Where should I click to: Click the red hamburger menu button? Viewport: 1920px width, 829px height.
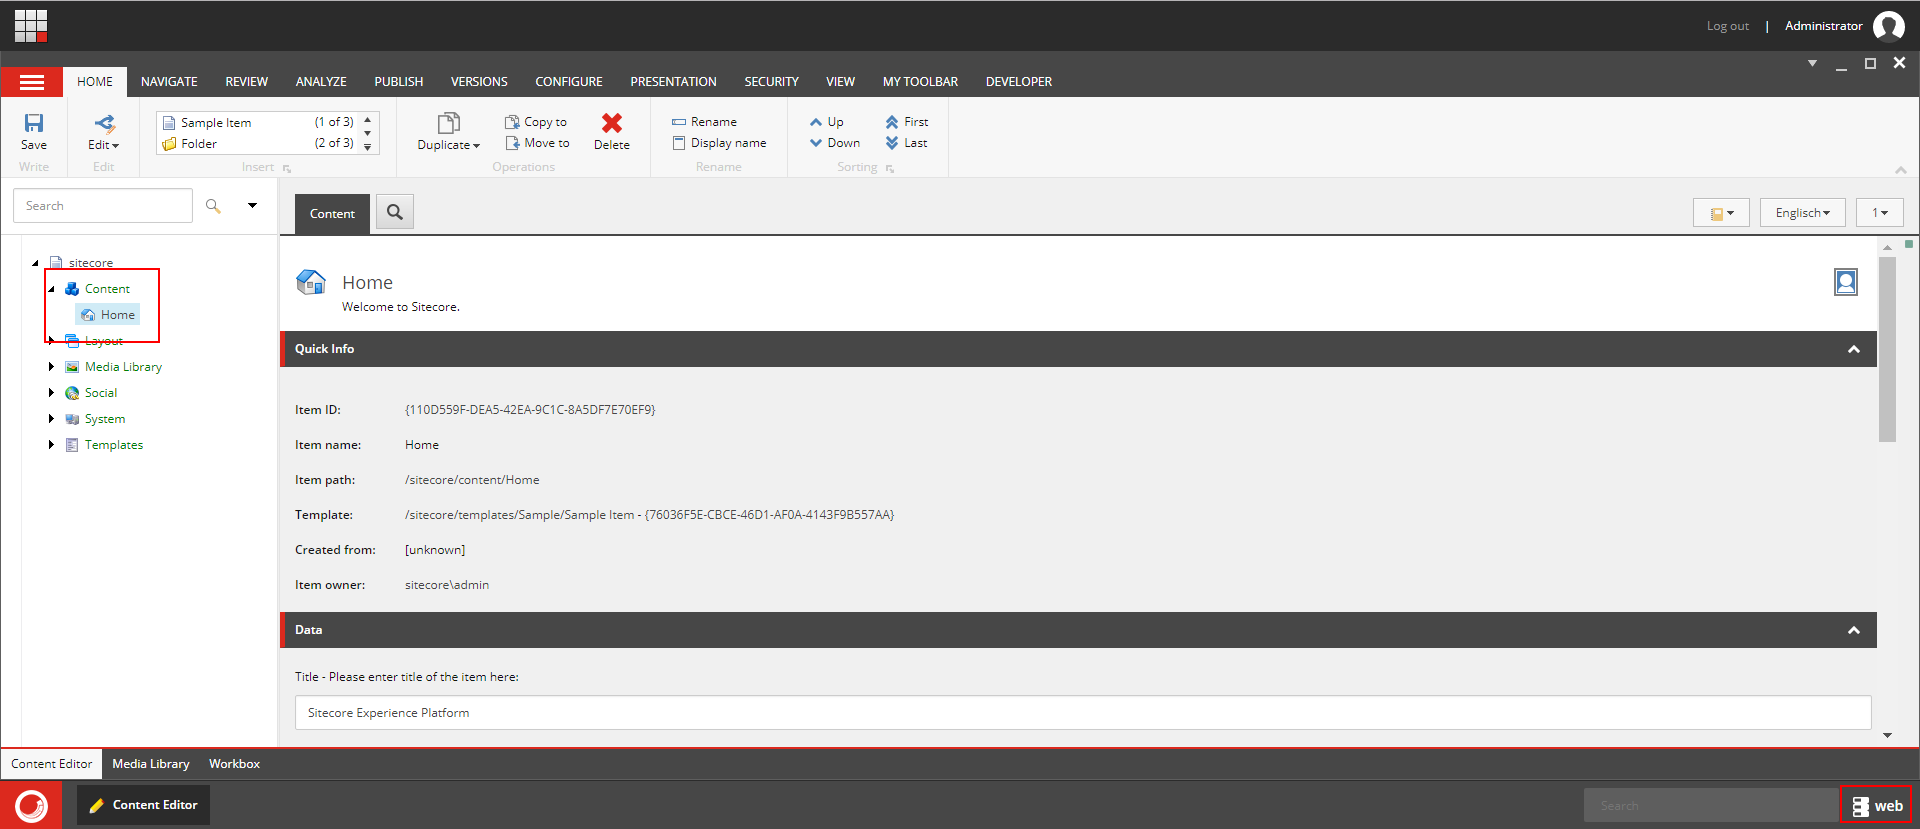(x=32, y=82)
